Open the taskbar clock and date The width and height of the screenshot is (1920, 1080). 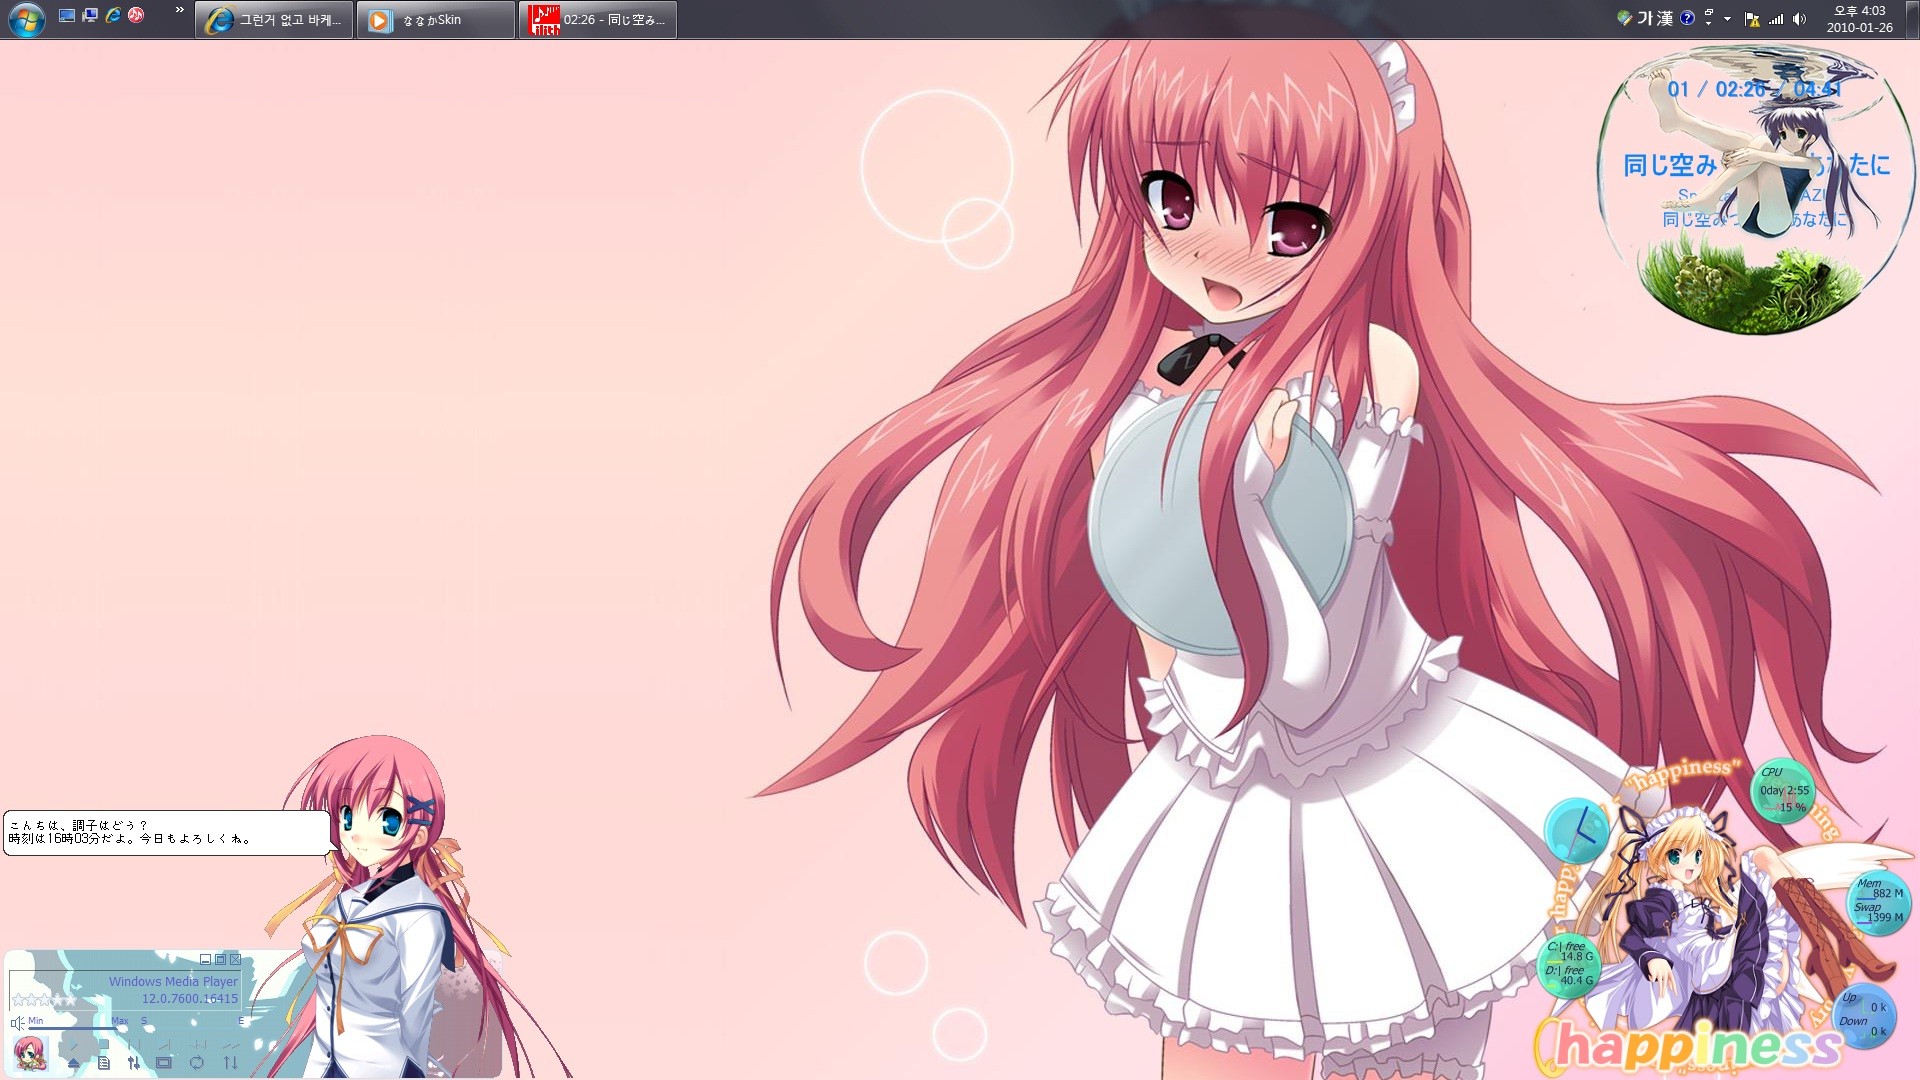[1859, 19]
